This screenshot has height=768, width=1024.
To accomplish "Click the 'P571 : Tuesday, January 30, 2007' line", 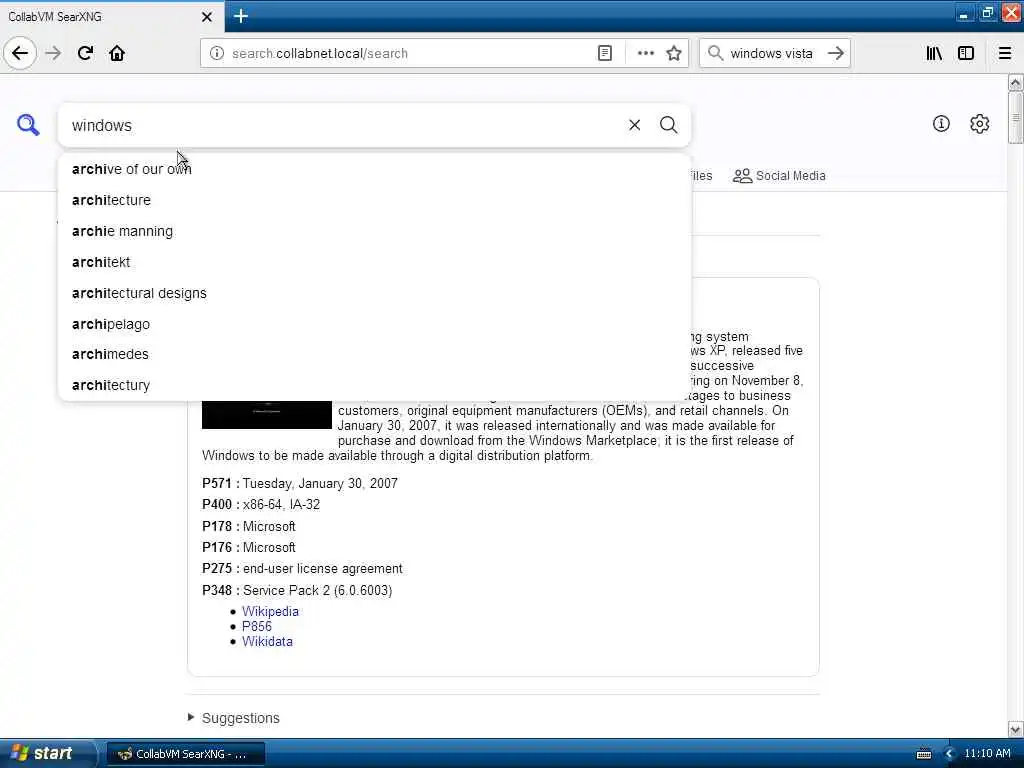I will pos(300,483).
